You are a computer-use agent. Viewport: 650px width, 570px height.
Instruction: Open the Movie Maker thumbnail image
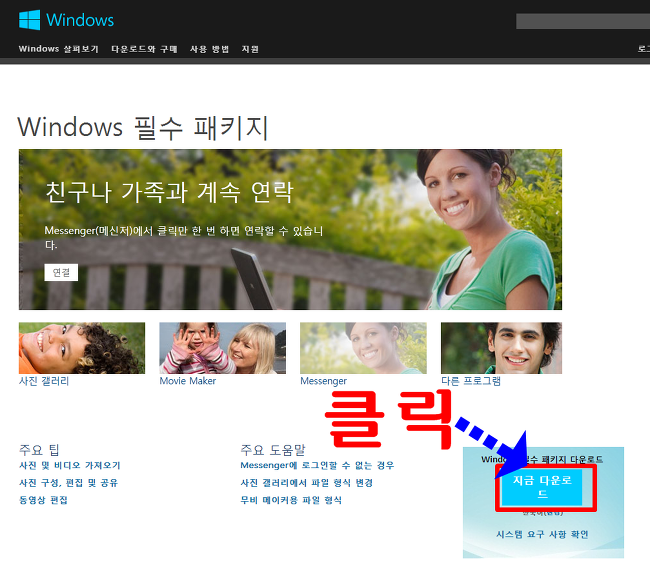coord(223,348)
